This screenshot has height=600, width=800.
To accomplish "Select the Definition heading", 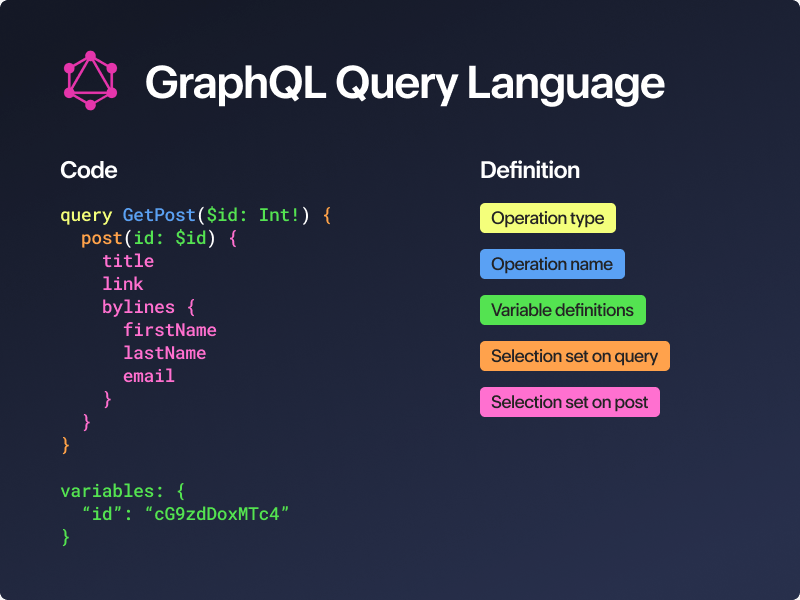I will coord(530,170).
